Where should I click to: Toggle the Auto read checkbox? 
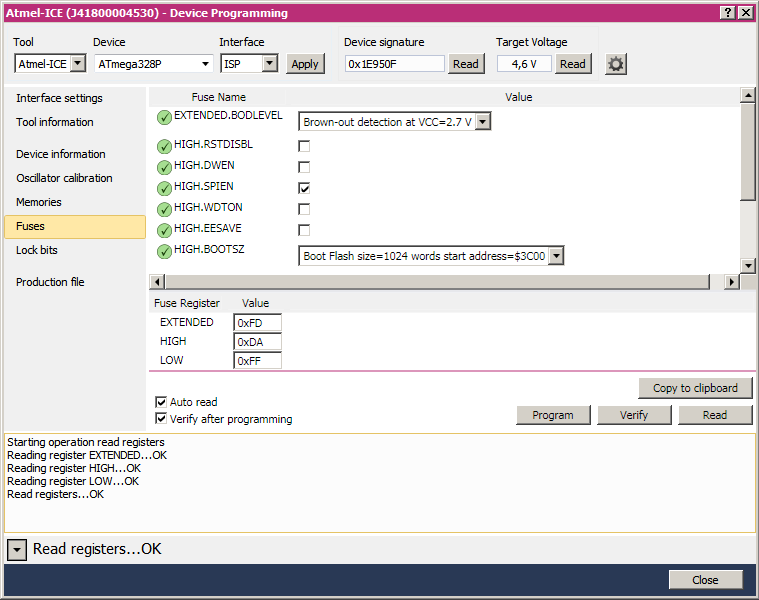[x=161, y=402]
